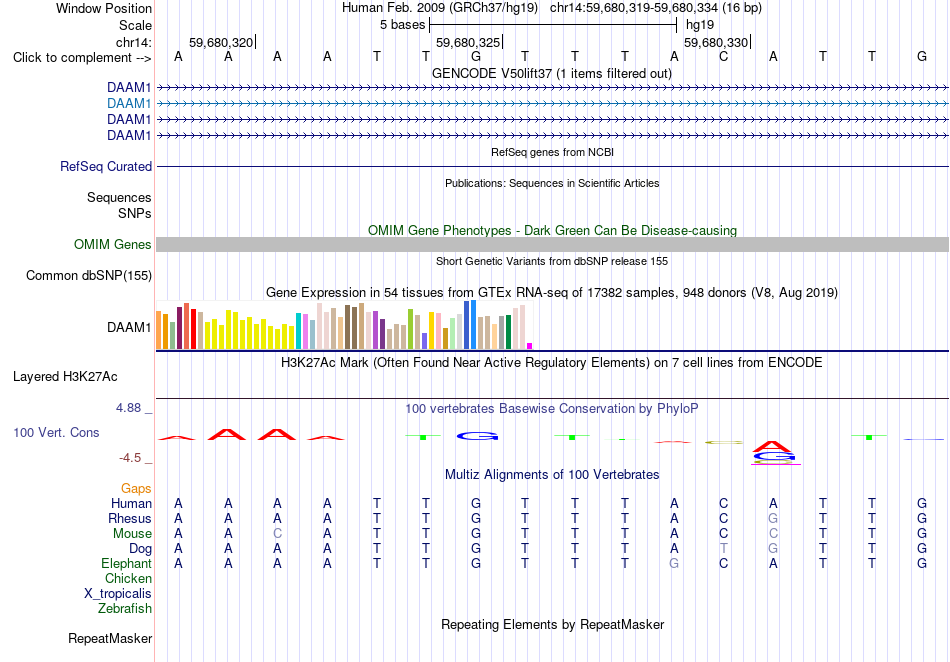Click the SNPs label under Sequences

135,213
